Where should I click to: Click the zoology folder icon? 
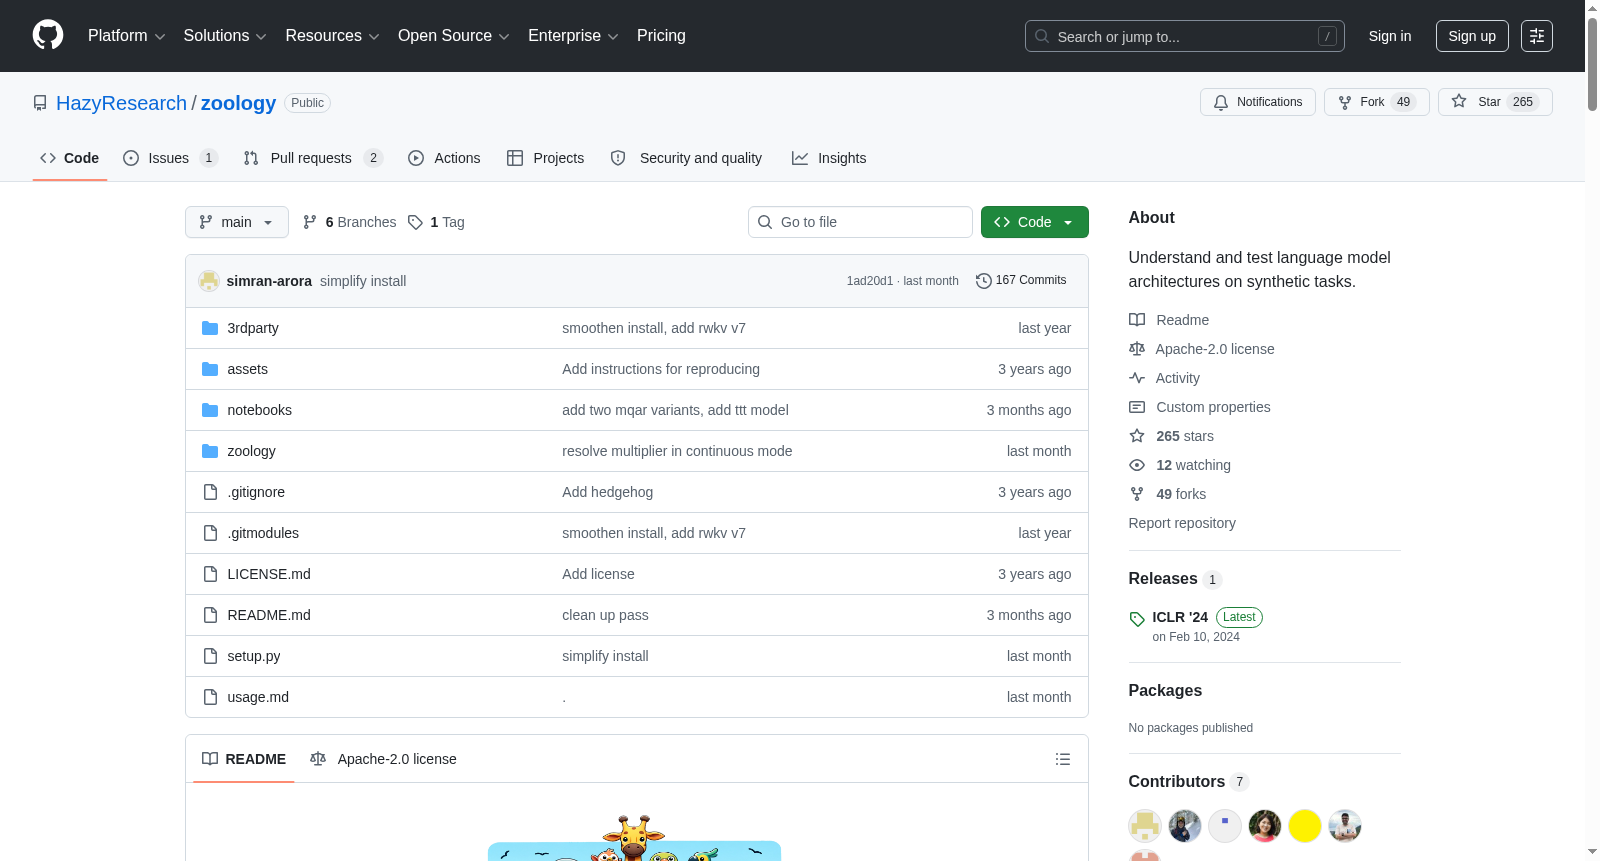click(210, 451)
